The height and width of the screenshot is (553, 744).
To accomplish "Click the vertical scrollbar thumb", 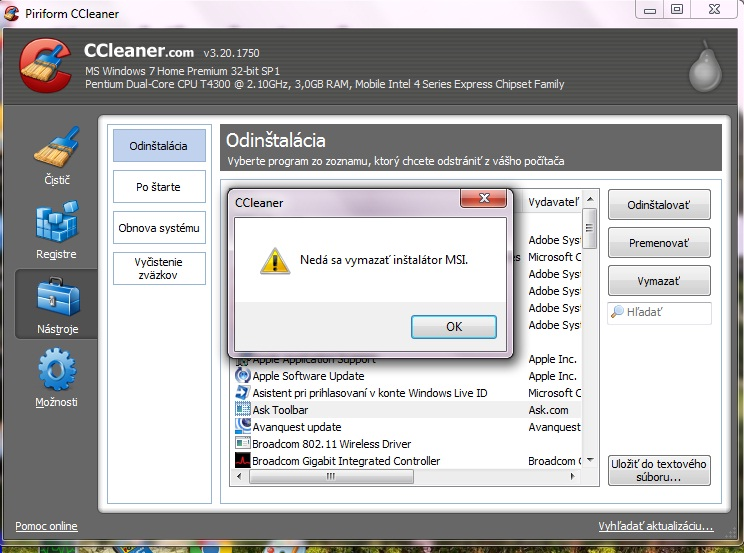I will point(589,228).
